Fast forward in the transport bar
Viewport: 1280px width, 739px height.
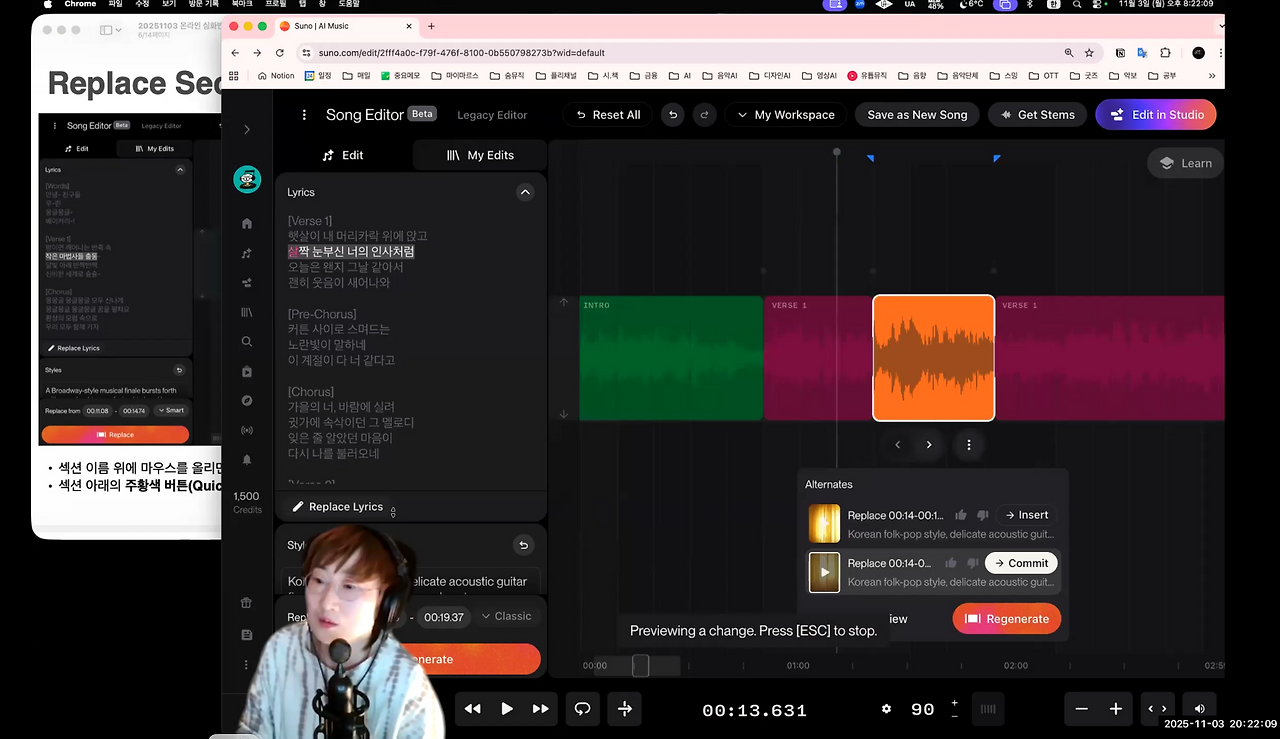(x=541, y=709)
